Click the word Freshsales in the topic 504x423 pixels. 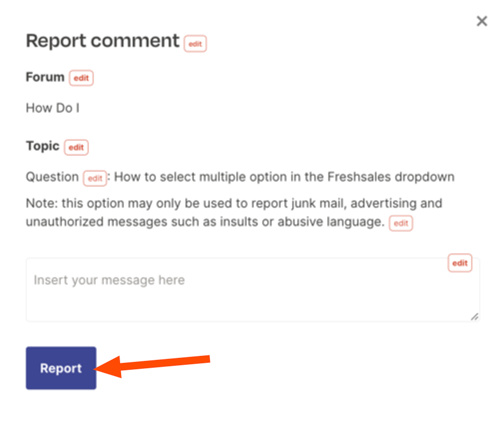point(359,177)
